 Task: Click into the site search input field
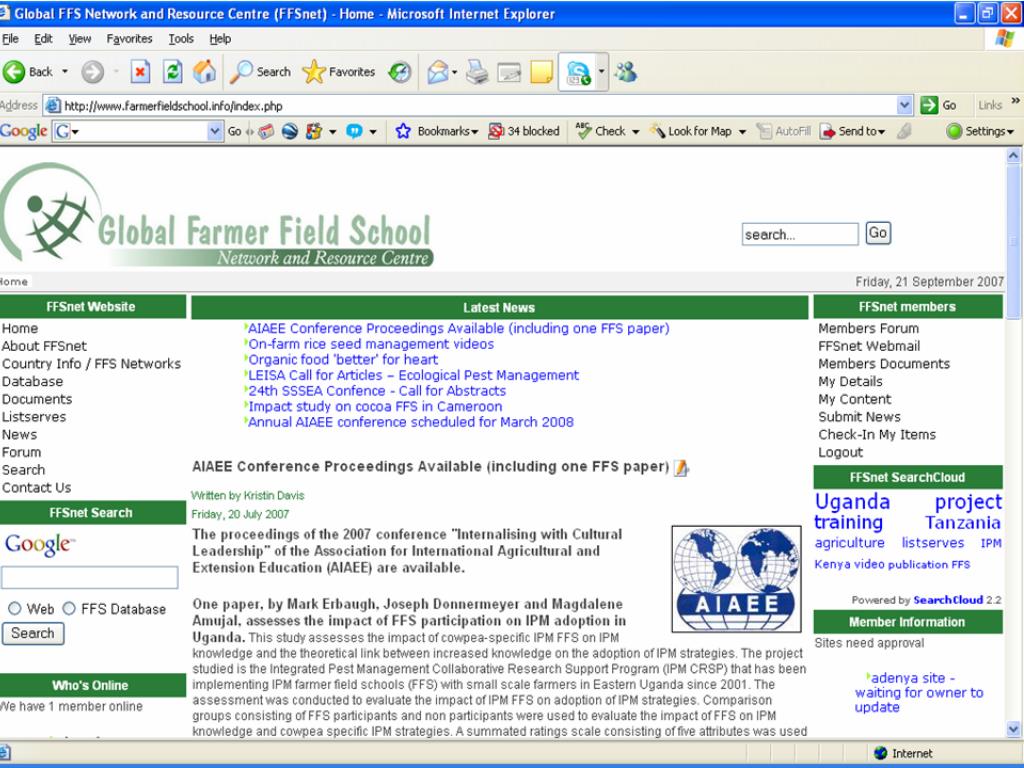coord(800,234)
